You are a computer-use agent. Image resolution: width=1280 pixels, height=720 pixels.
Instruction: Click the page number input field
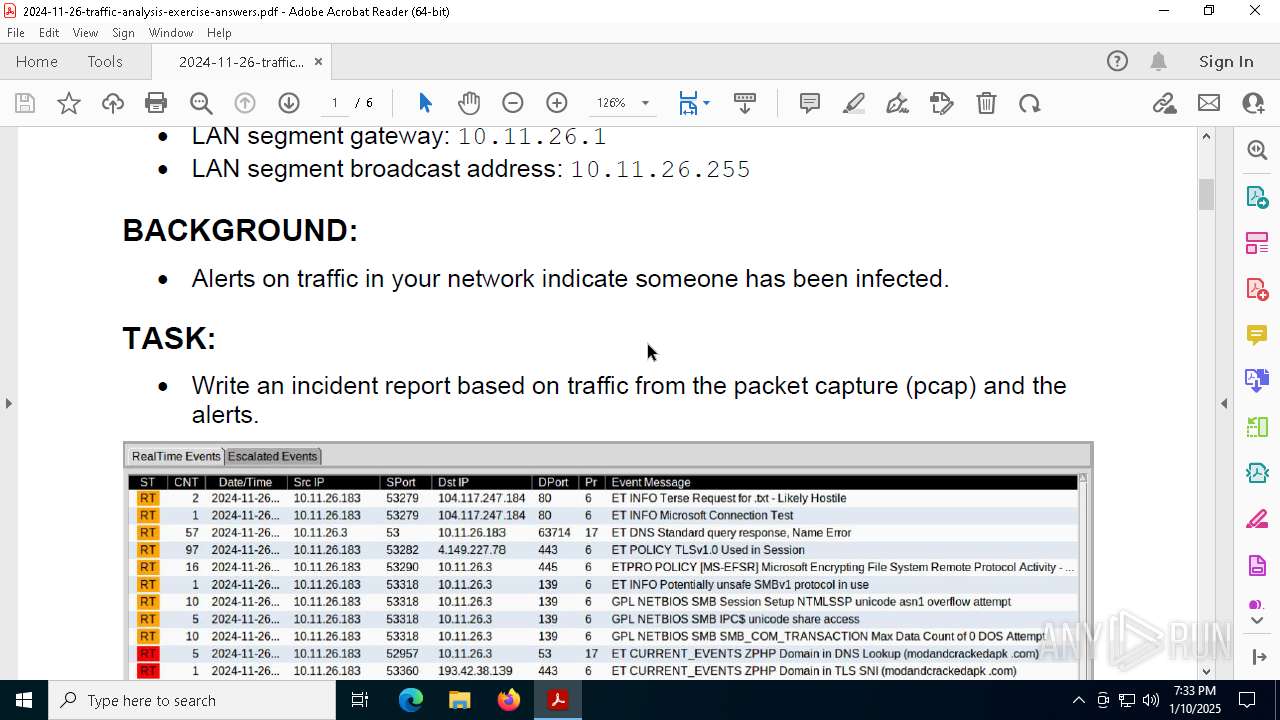(x=334, y=103)
